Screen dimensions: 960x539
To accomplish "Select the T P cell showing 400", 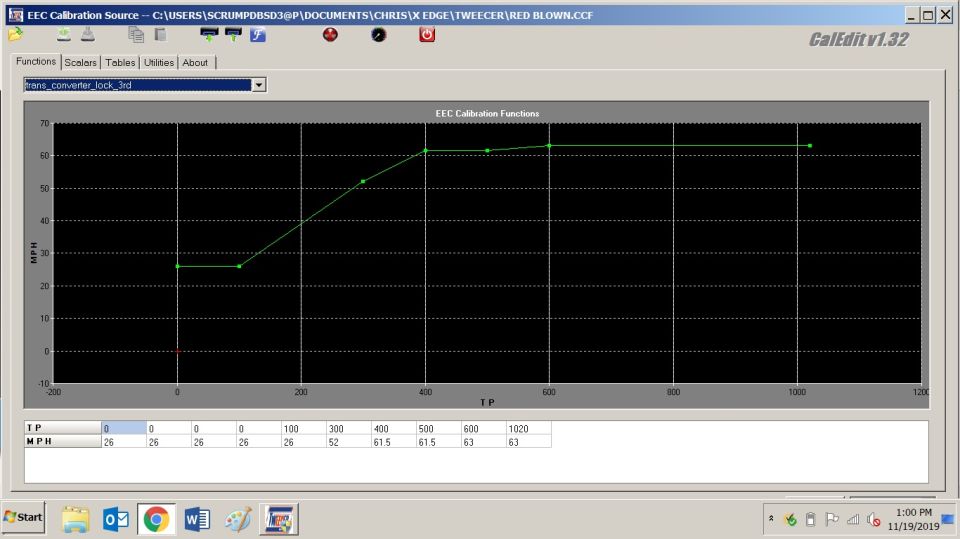I will [394, 428].
